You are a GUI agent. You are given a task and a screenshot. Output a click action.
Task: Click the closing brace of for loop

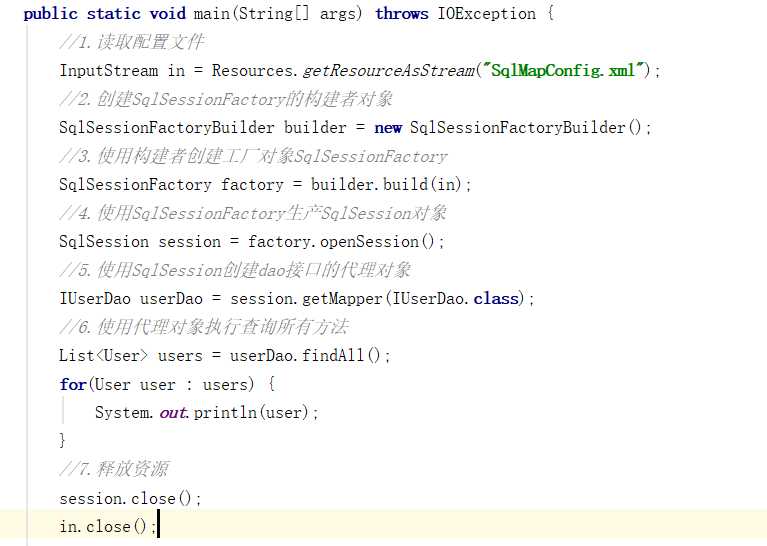point(62,440)
